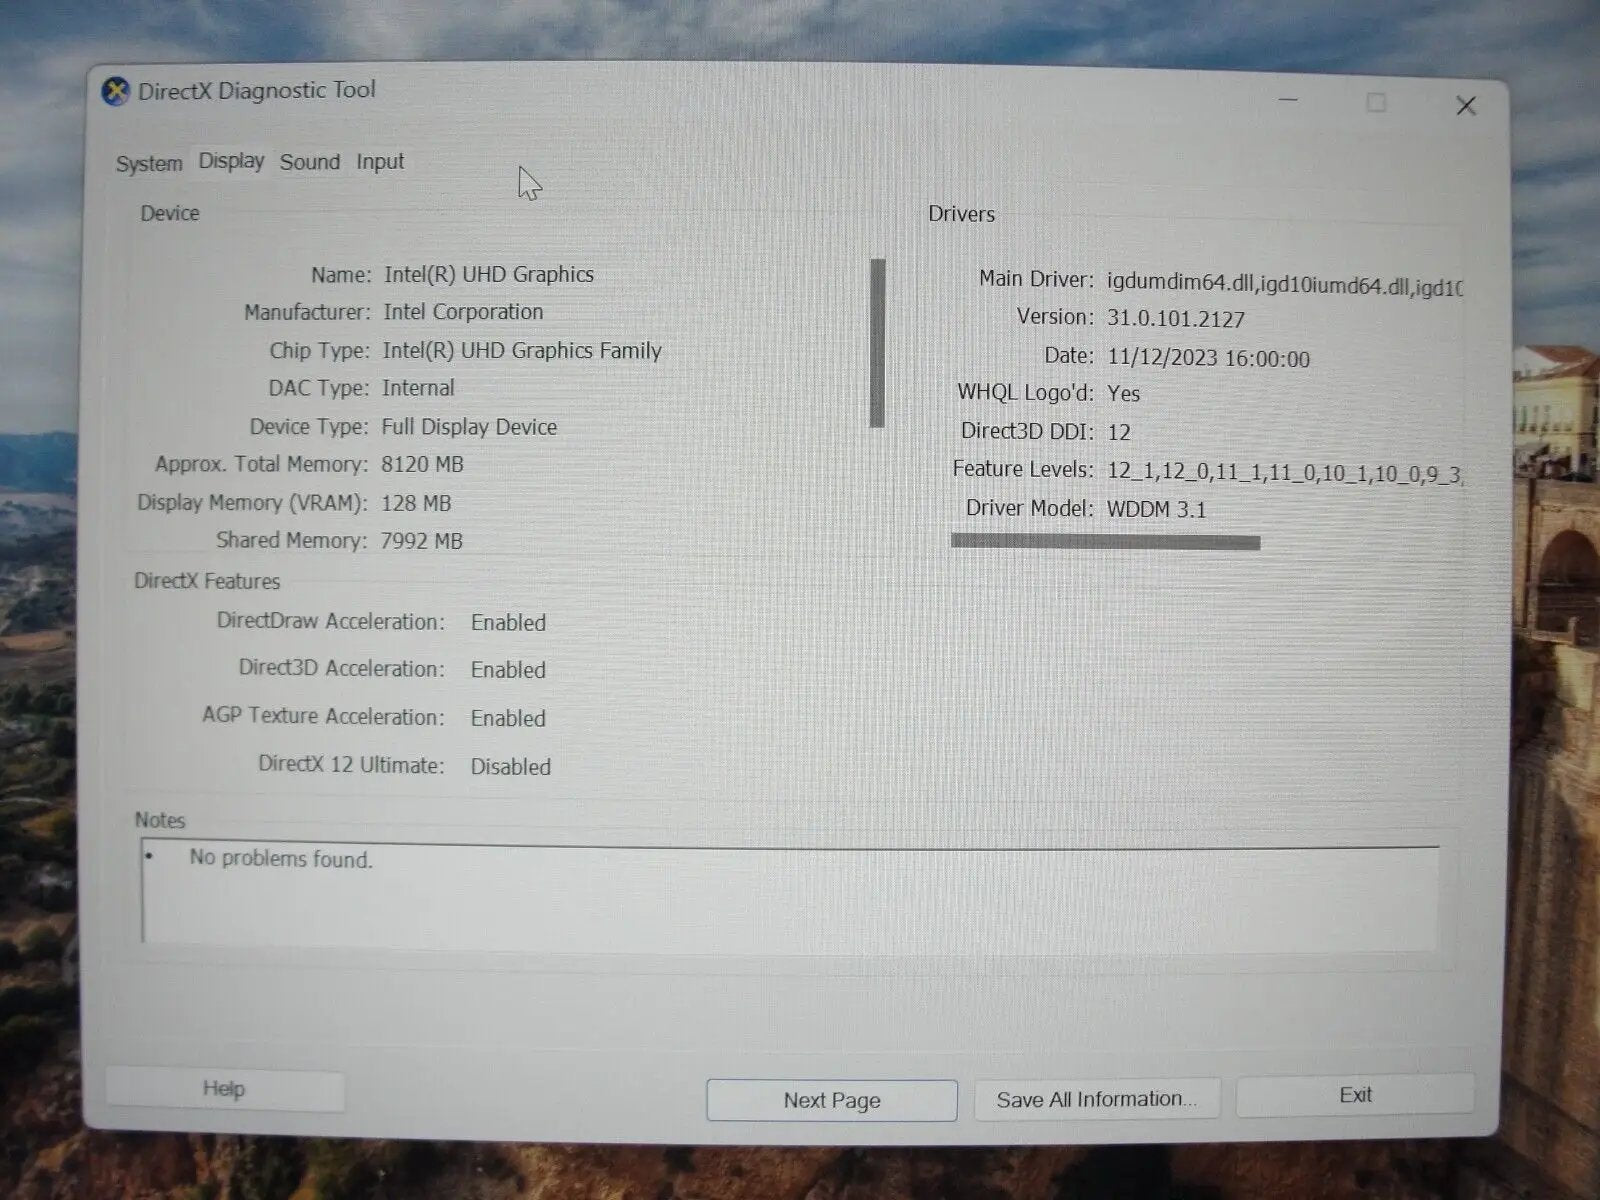The width and height of the screenshot is (1600, 1200).
Task: Click the 'DirectX Features' section heading
Action: (x=207, y=581)
